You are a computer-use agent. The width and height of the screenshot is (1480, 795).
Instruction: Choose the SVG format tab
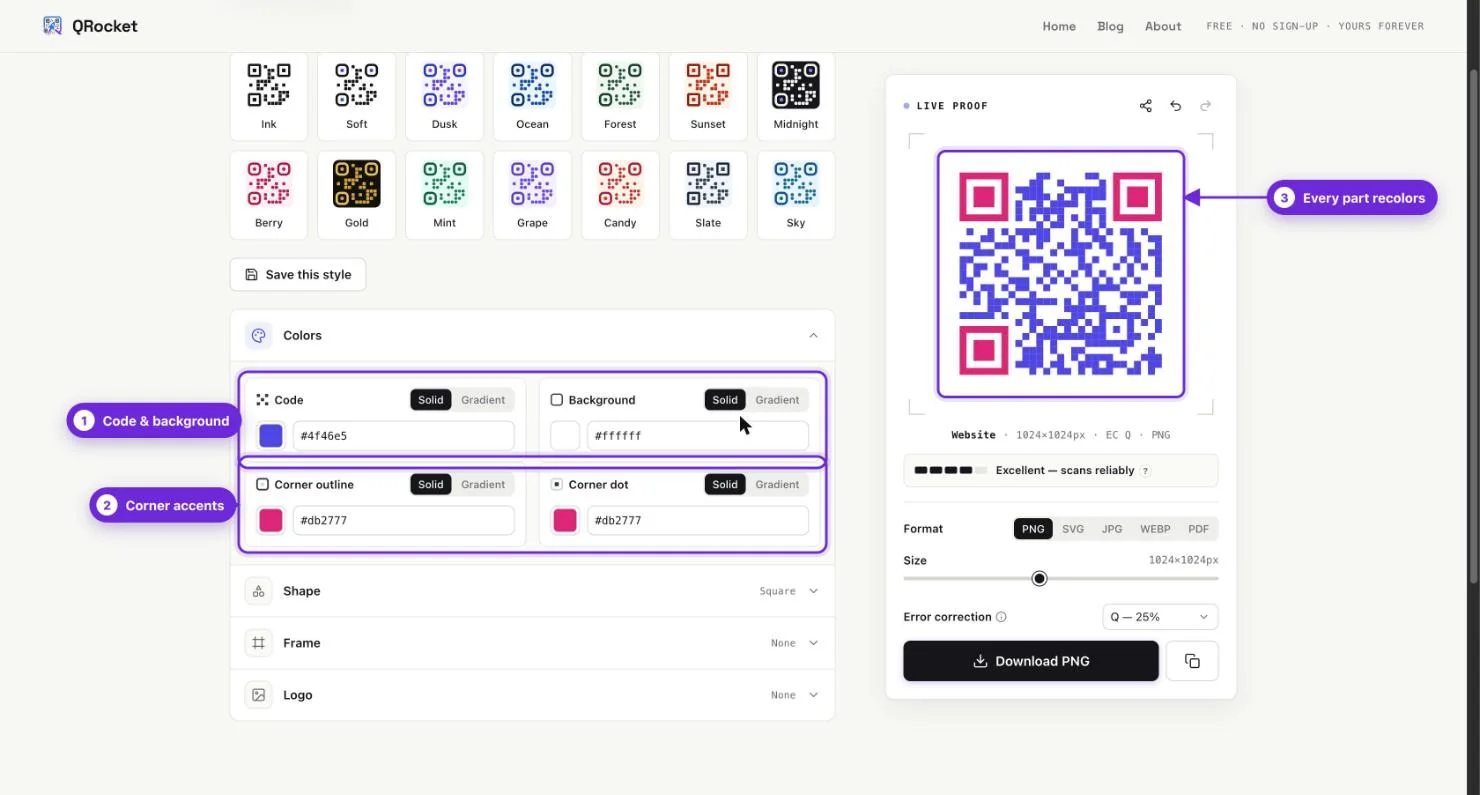coord(1073,529)
